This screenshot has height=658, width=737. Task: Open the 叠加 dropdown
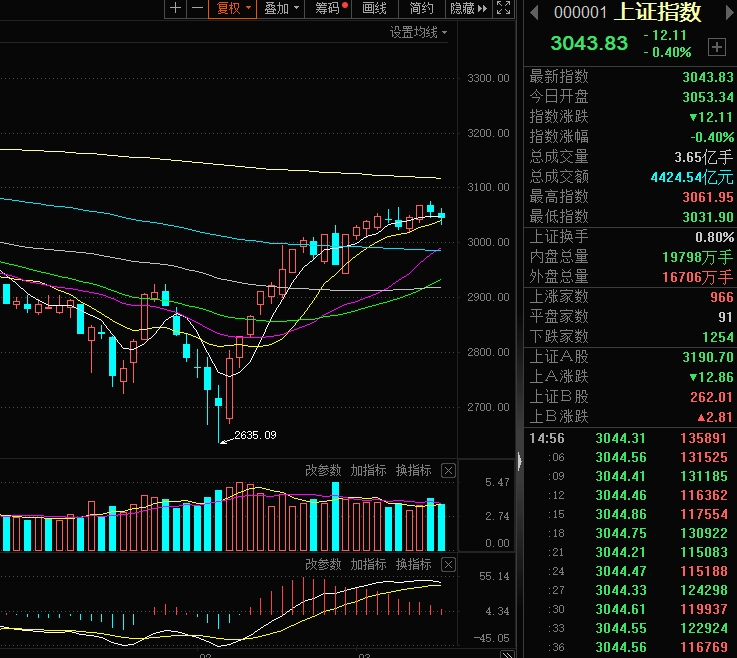[x=281, y=8]
